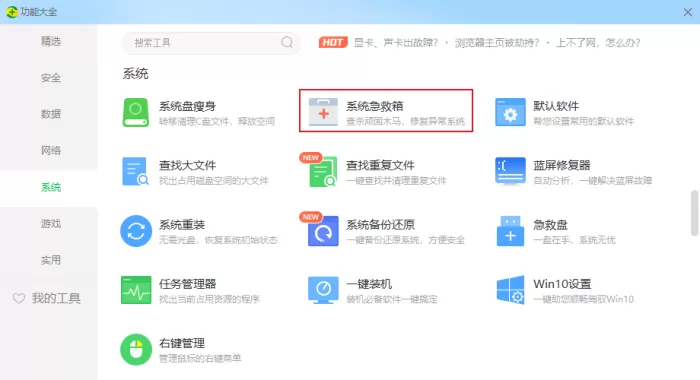Click the 管理鼠标的右键菜单 description
The image size is (700, 380).
click(x=200, y=359)
